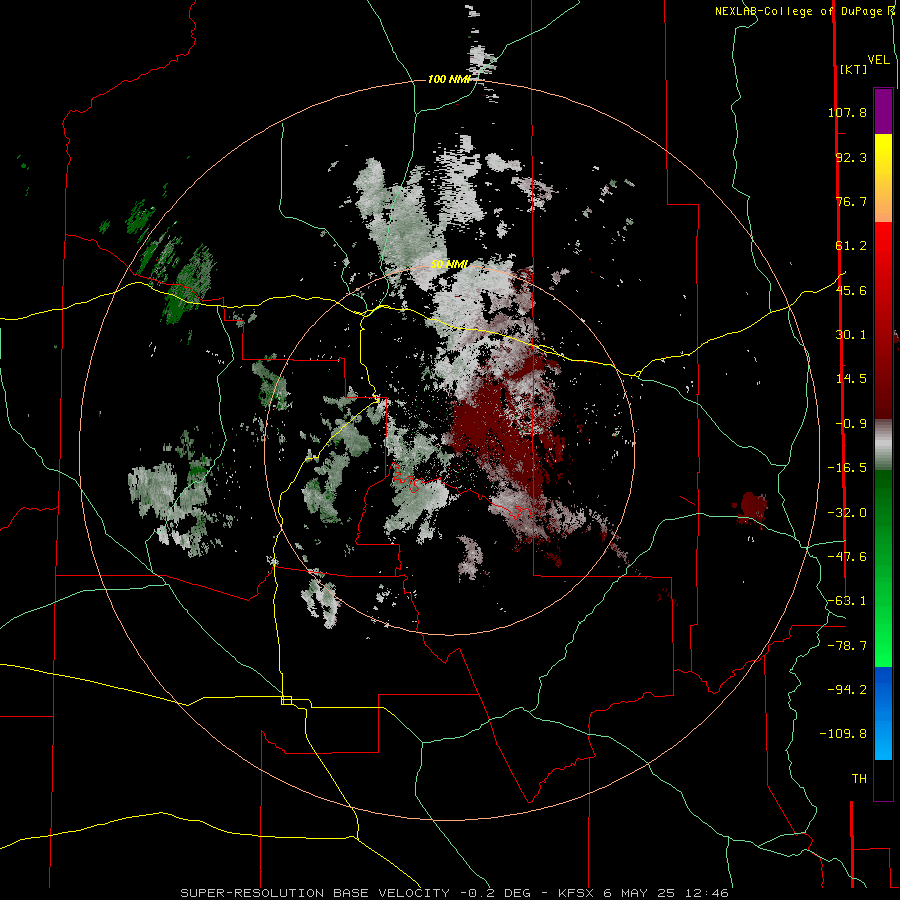Viewport: 900px width, 900px height.
Task: Pick the yellow-orange segment of the color bar
Action: (x=883, y=178)
